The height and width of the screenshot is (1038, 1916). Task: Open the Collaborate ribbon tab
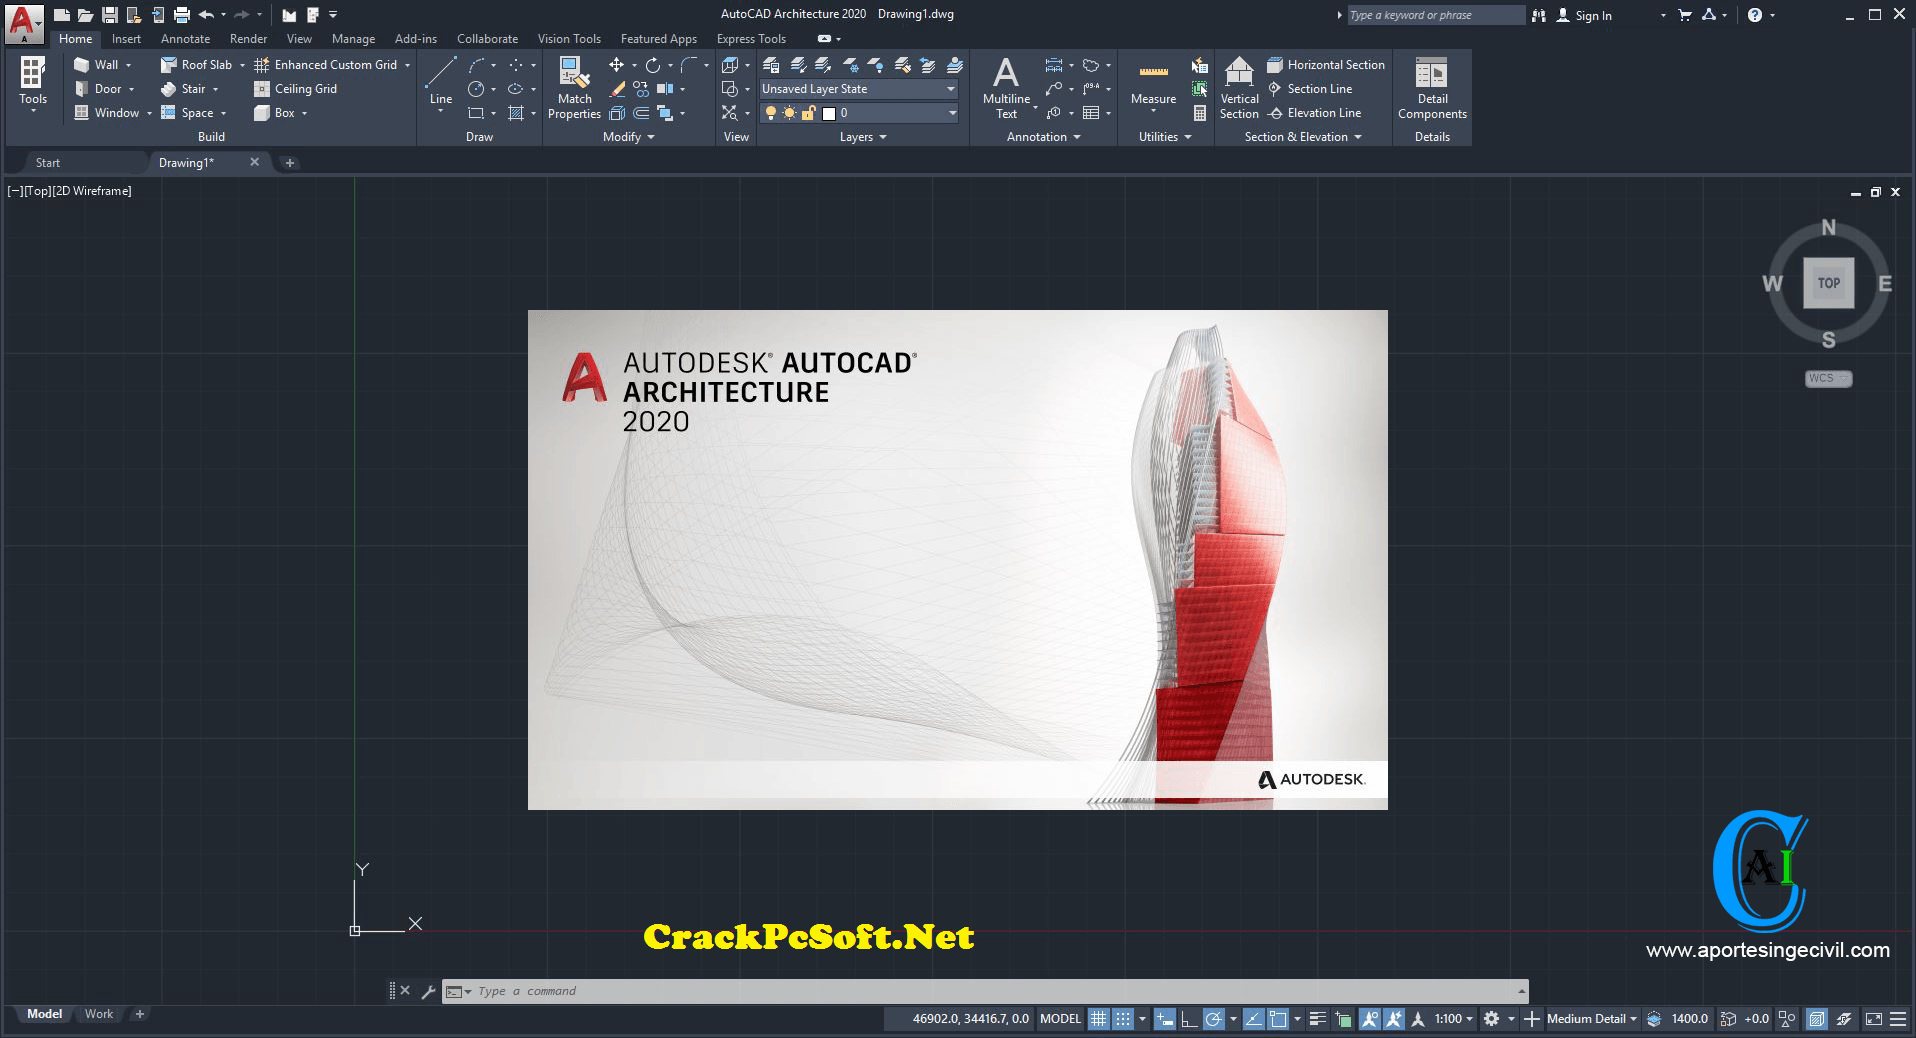tap(487, 39)
